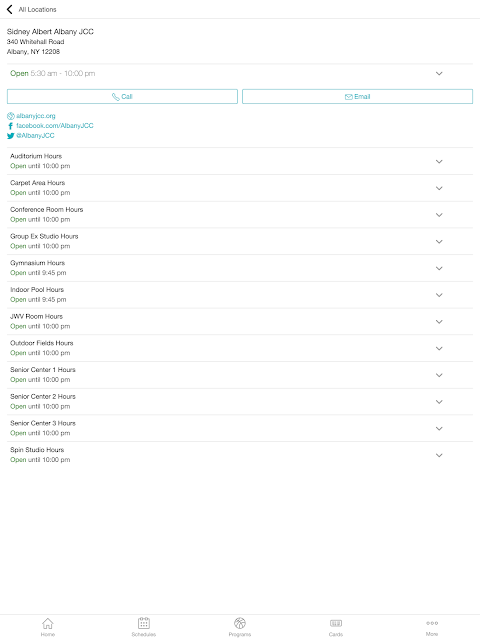Open the More options icon
This screenshot has height=640, width=480.
pos(432,623)
